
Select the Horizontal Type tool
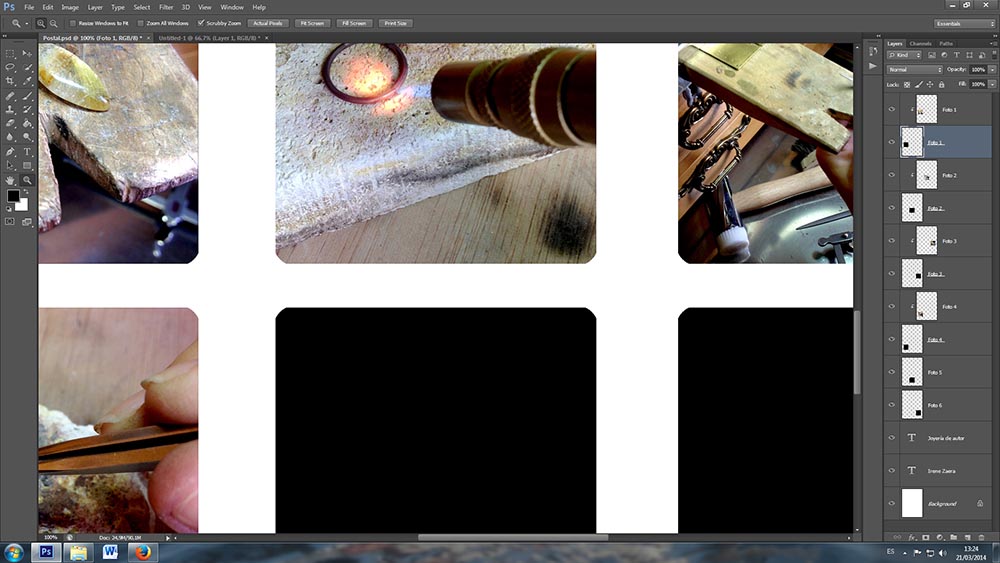click(27, 151)
